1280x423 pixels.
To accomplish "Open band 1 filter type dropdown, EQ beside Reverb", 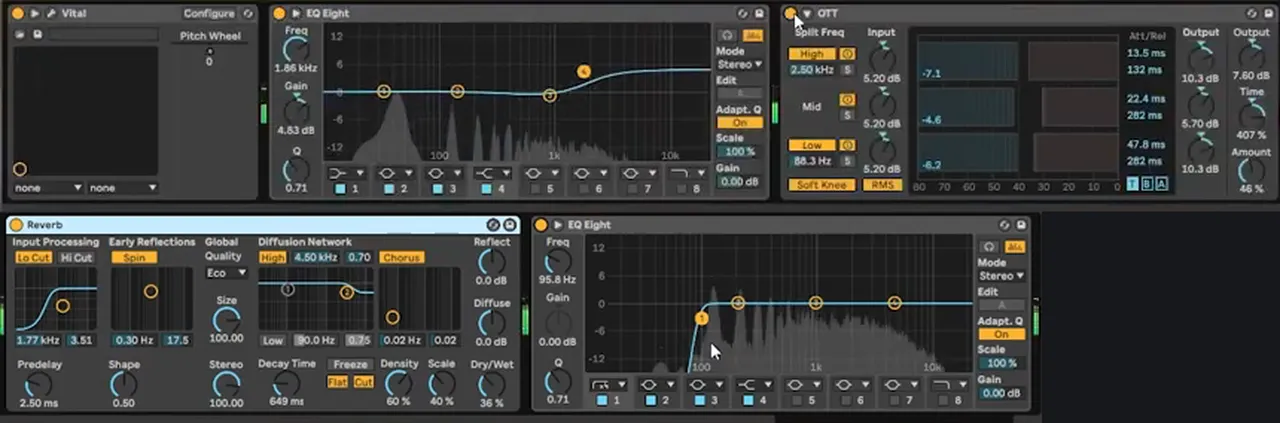I will 609,384.
